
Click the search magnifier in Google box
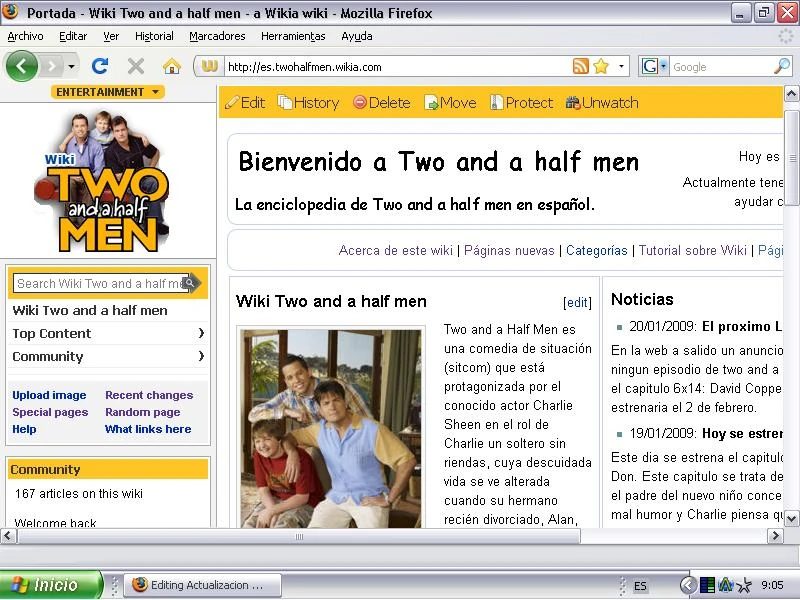[782, 66]
